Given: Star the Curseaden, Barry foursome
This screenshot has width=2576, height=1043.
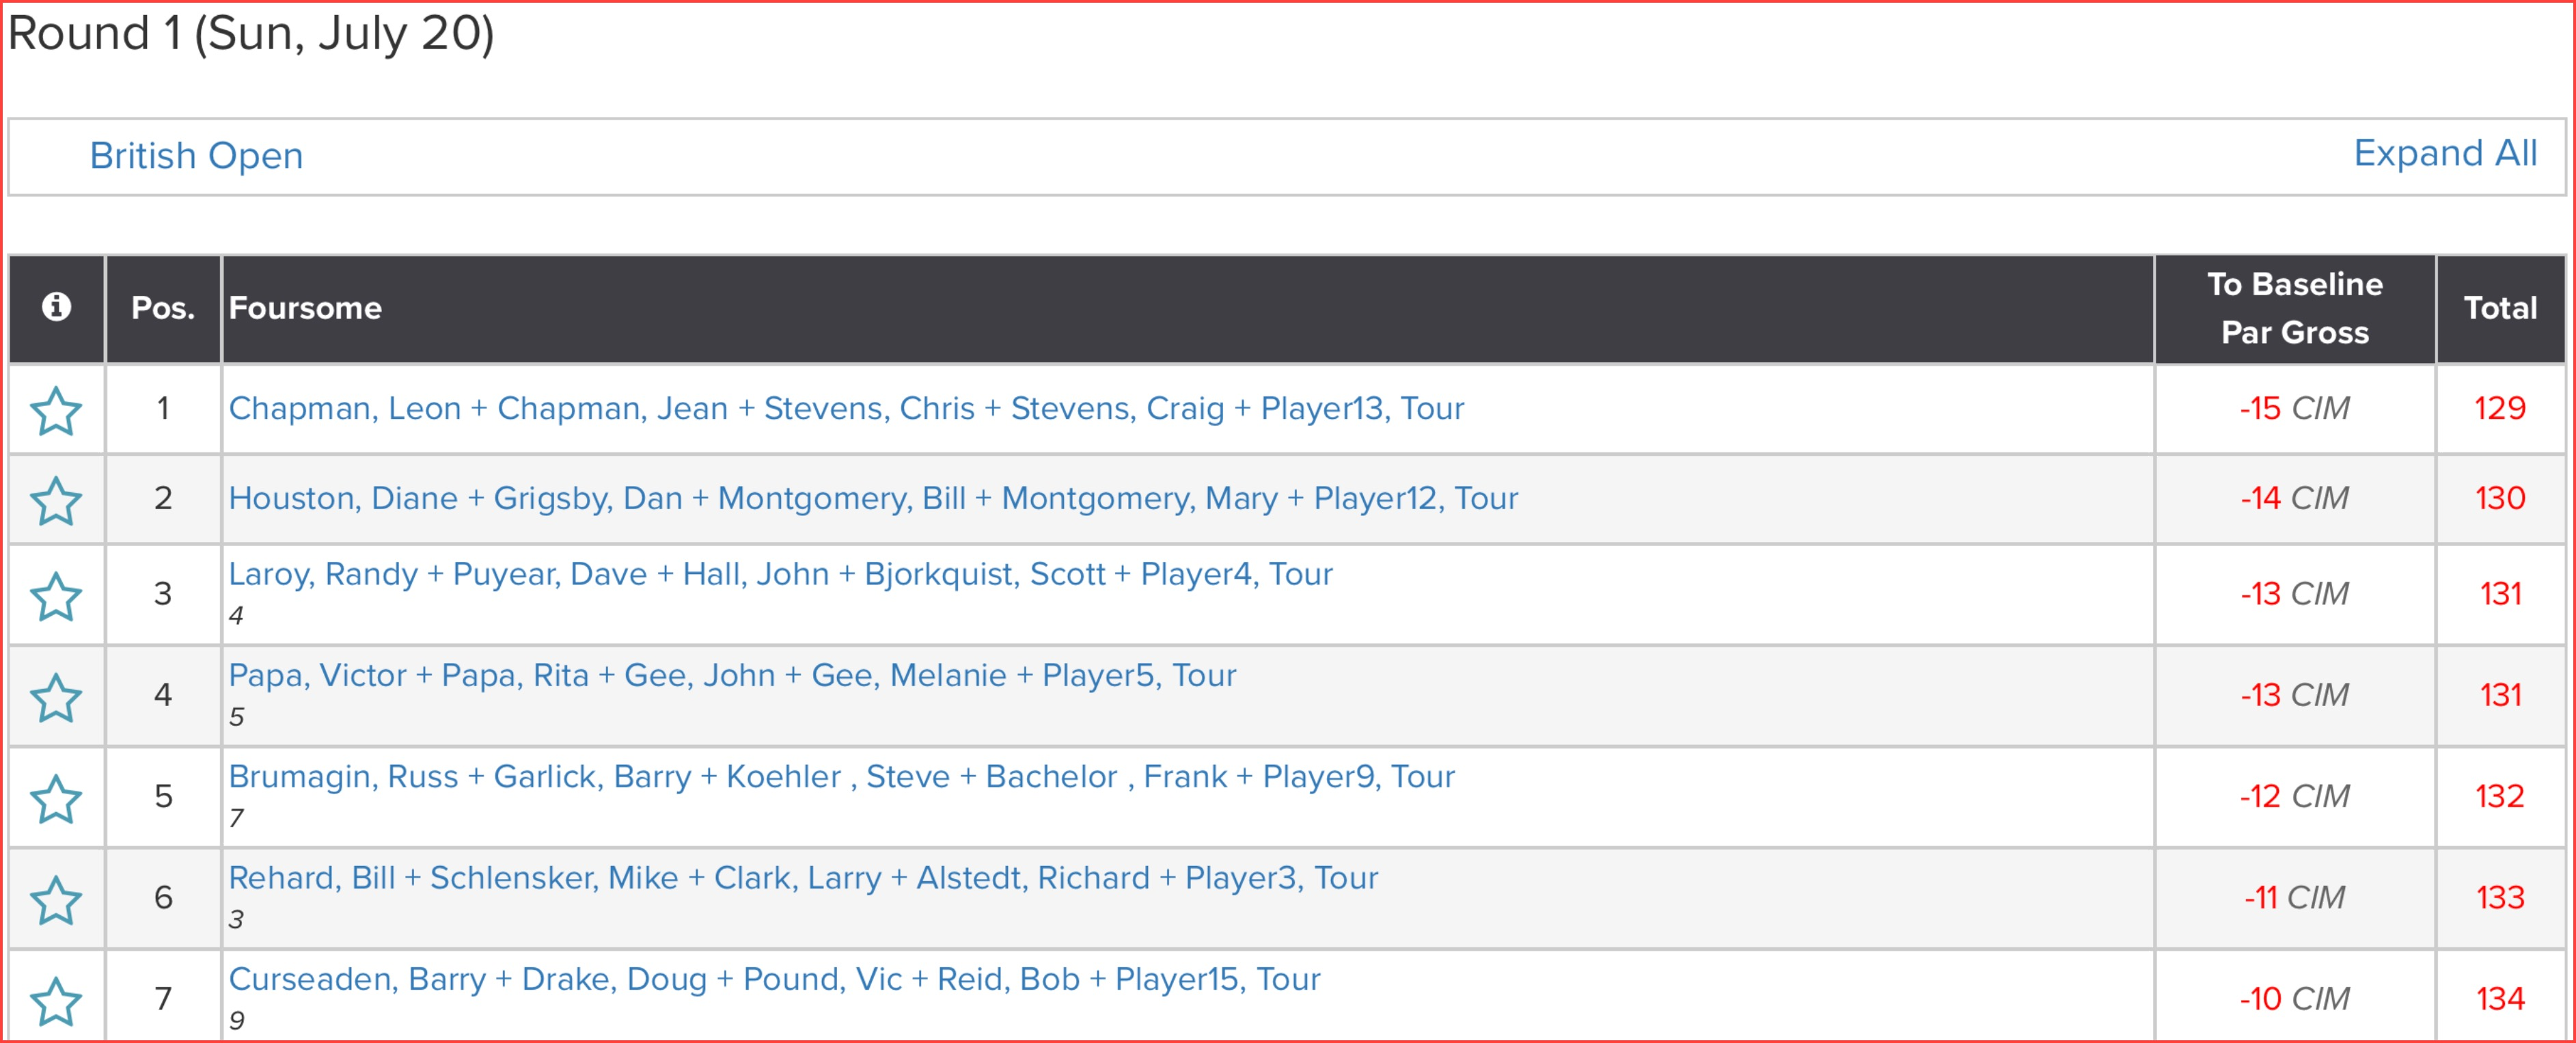Looking at the screenshot, I should 56,1000.
